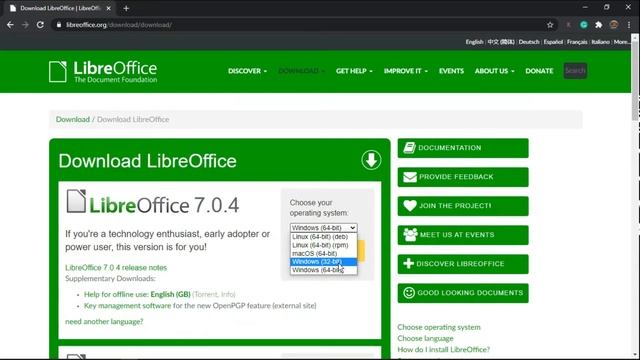Choose Linux (64-bit) (deb) option
This screenshot has height=360, width=640.
tap(324, 237)
